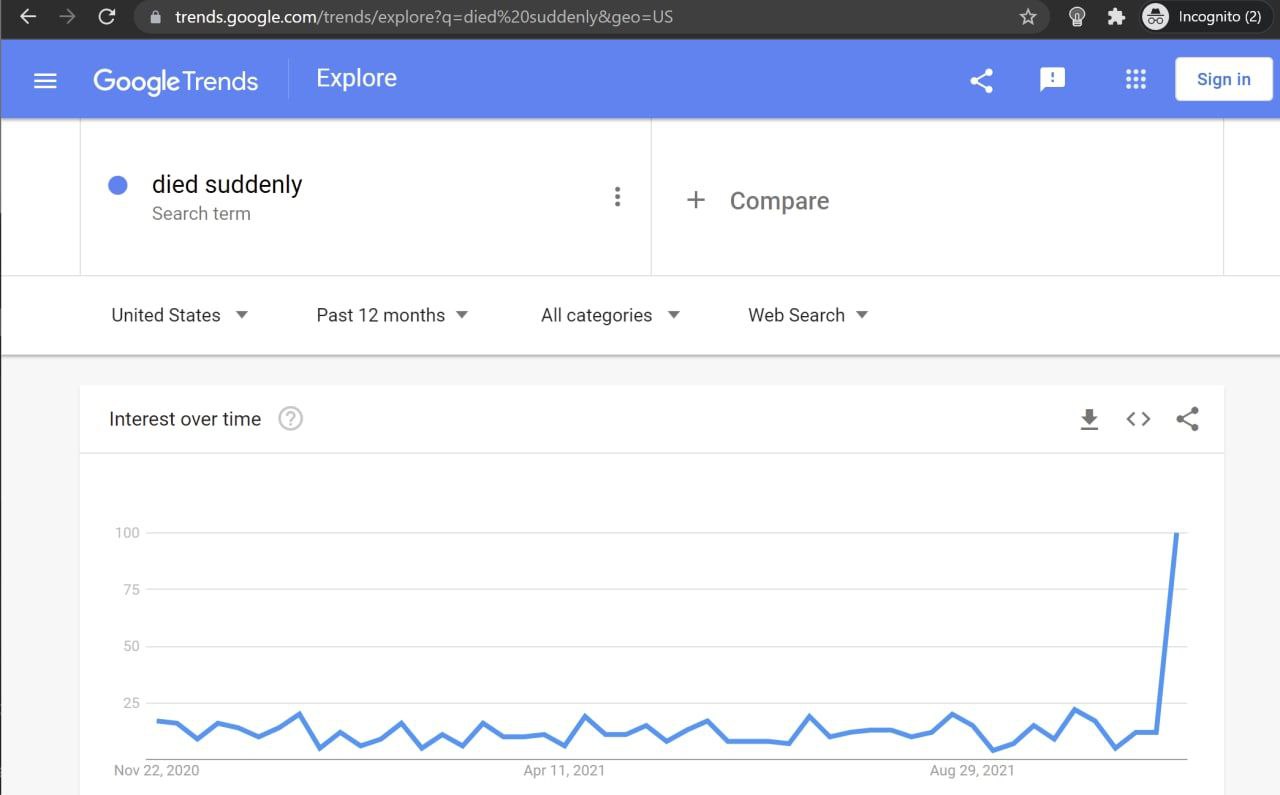Expand the United States region dropdown
The image size is (1280, 795).
tap(180, 315)
